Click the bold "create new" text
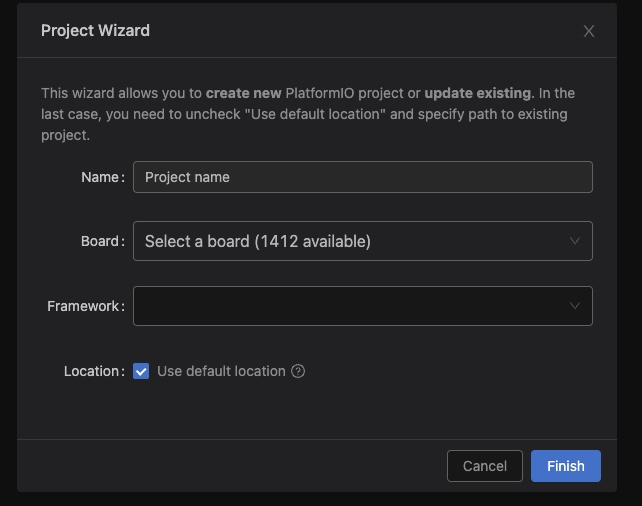This screenshot has height=506, width=642. 243,93
